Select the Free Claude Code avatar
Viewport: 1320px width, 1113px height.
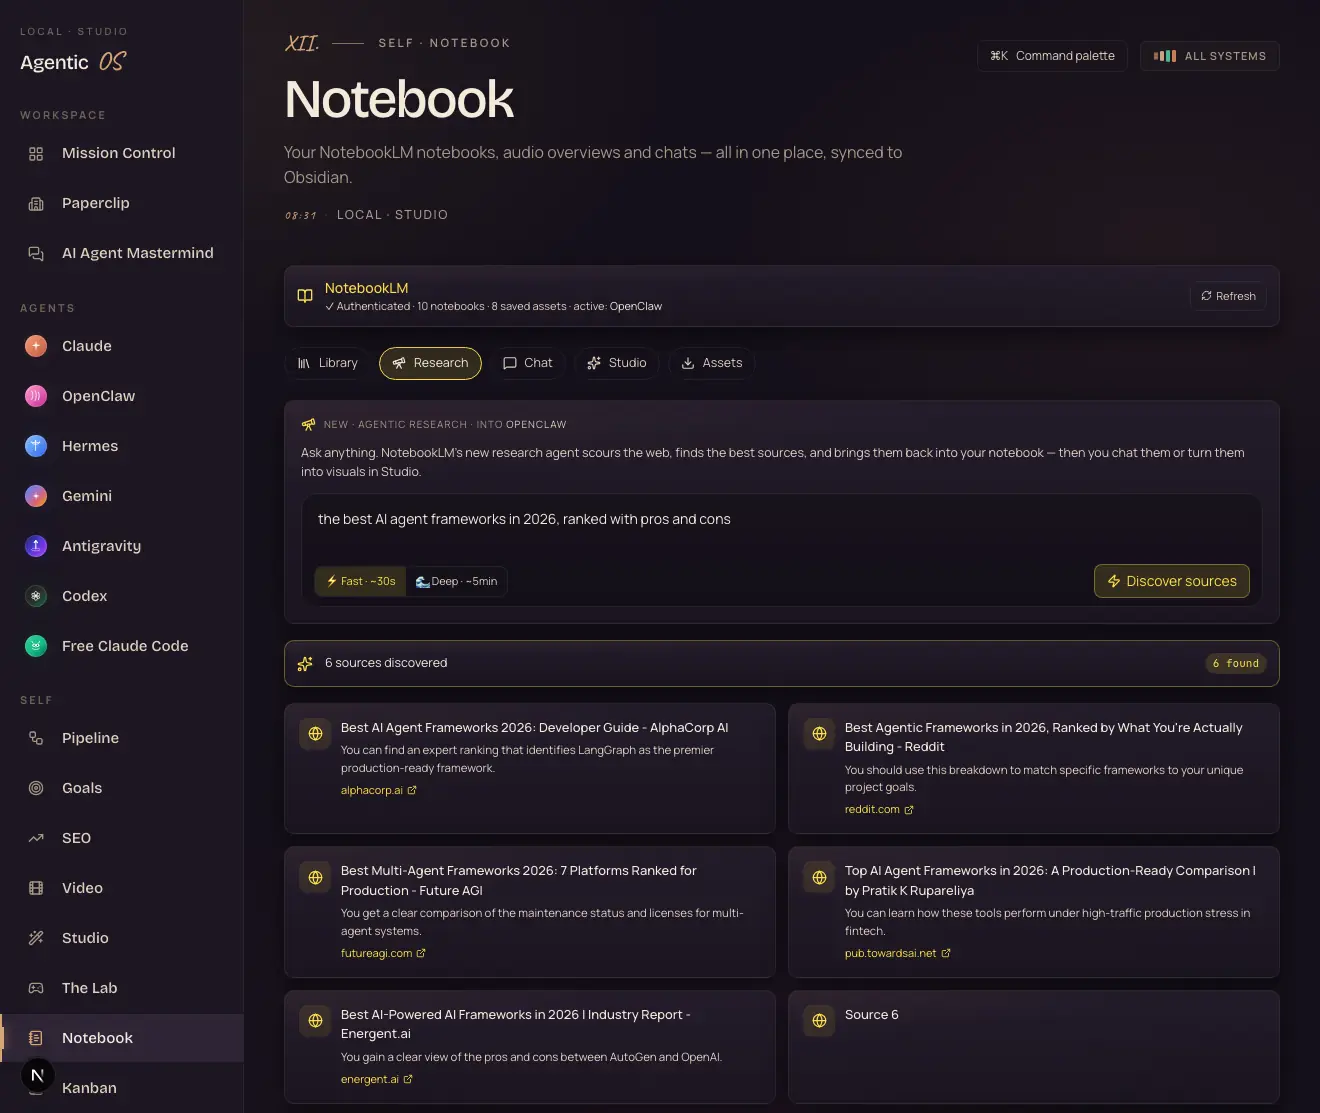click(x=36, y=646)
